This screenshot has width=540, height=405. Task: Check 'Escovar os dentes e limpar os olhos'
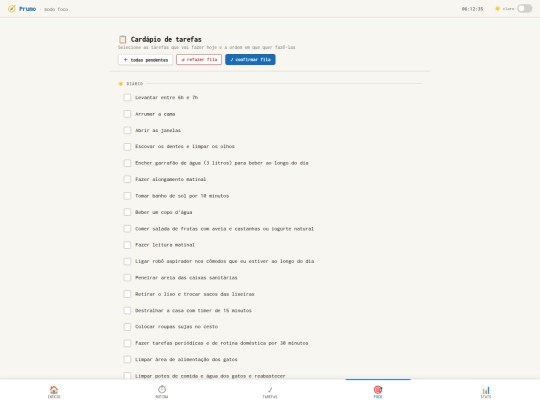(x=127, y=147)
